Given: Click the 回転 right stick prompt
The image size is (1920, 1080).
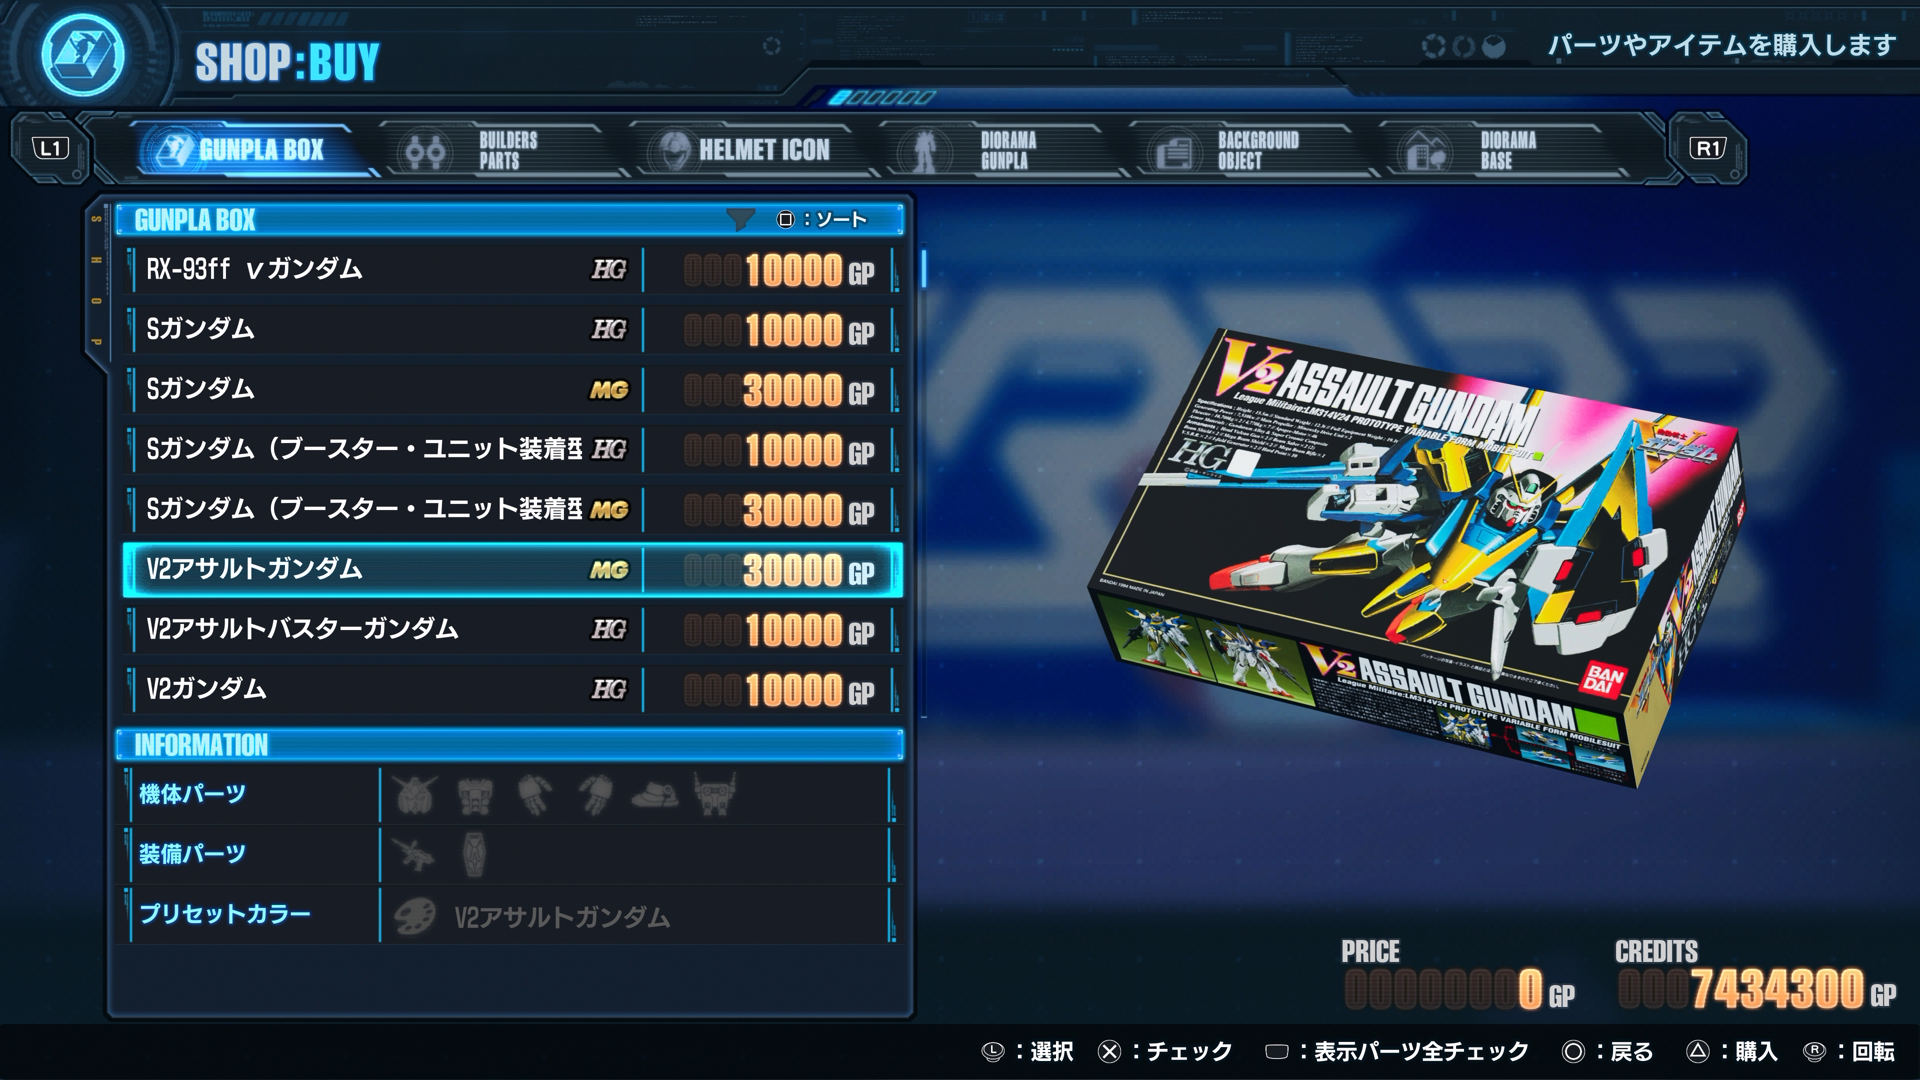Looking at the screenshot, I should coord(1849,1052).
